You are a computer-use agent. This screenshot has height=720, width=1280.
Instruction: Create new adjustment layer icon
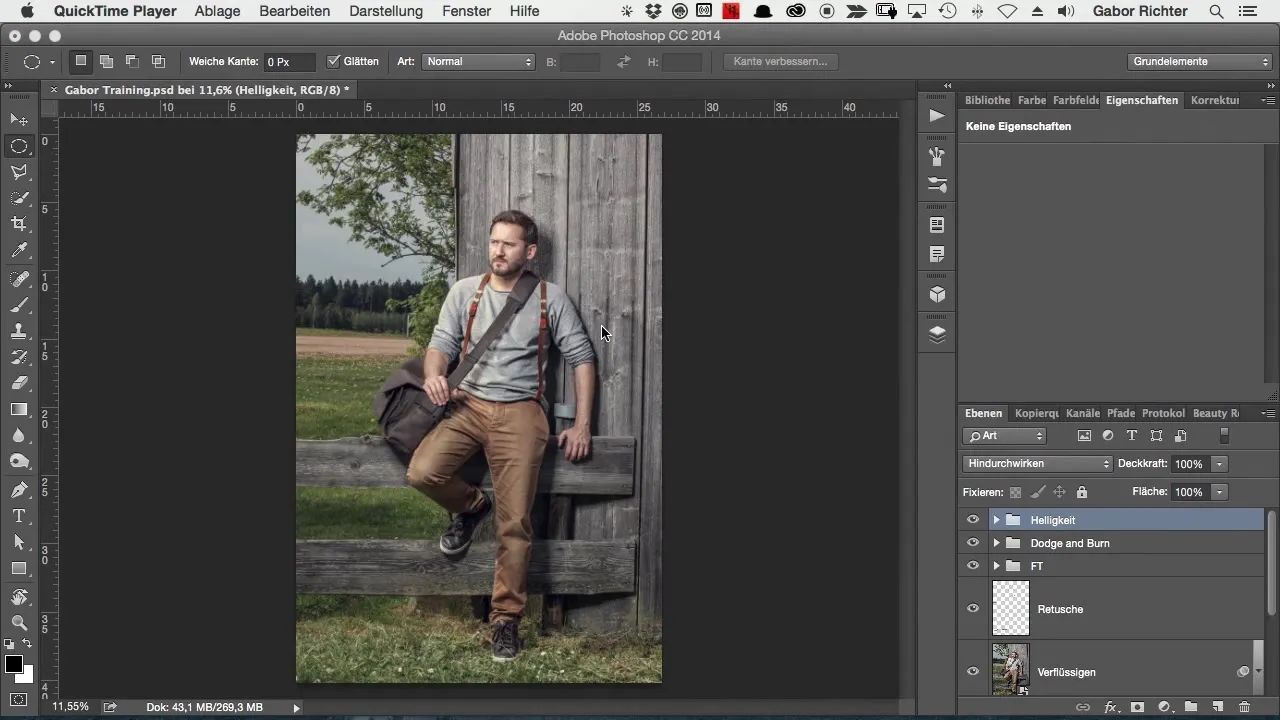point(1164,707)
